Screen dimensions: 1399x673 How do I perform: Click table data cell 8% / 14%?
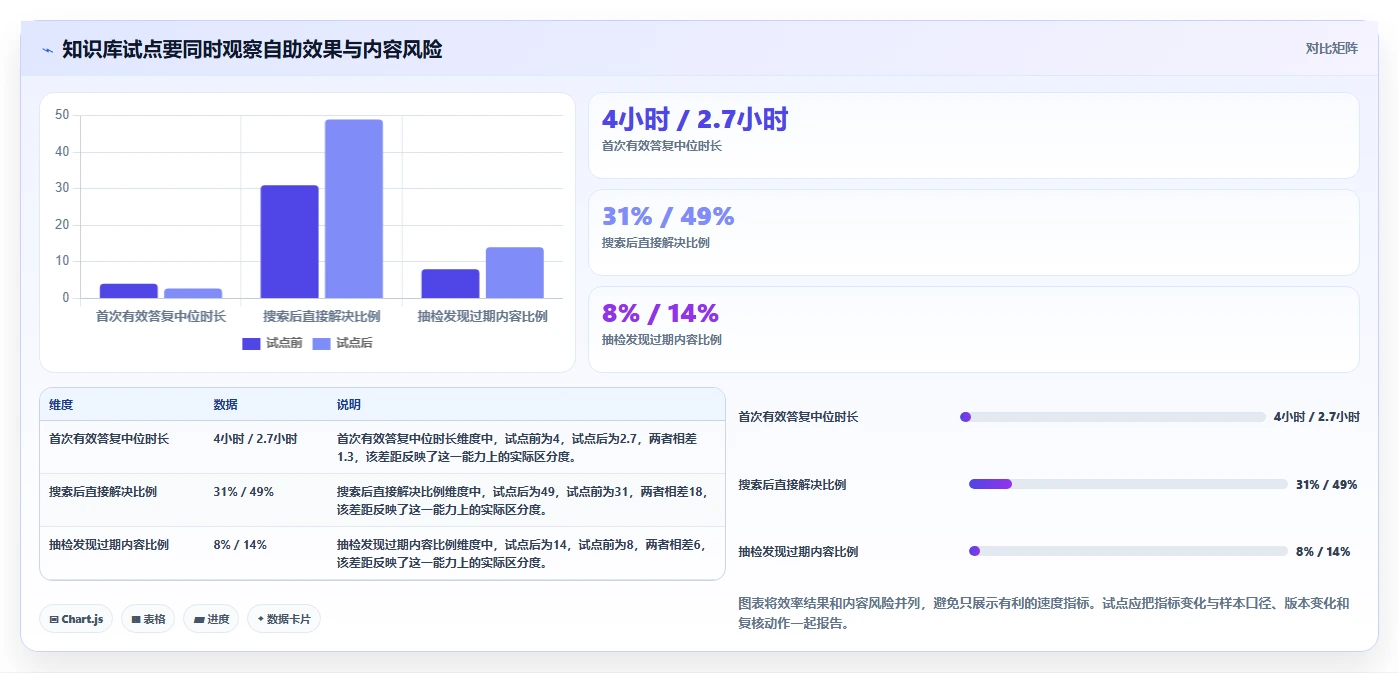[240, 545]
